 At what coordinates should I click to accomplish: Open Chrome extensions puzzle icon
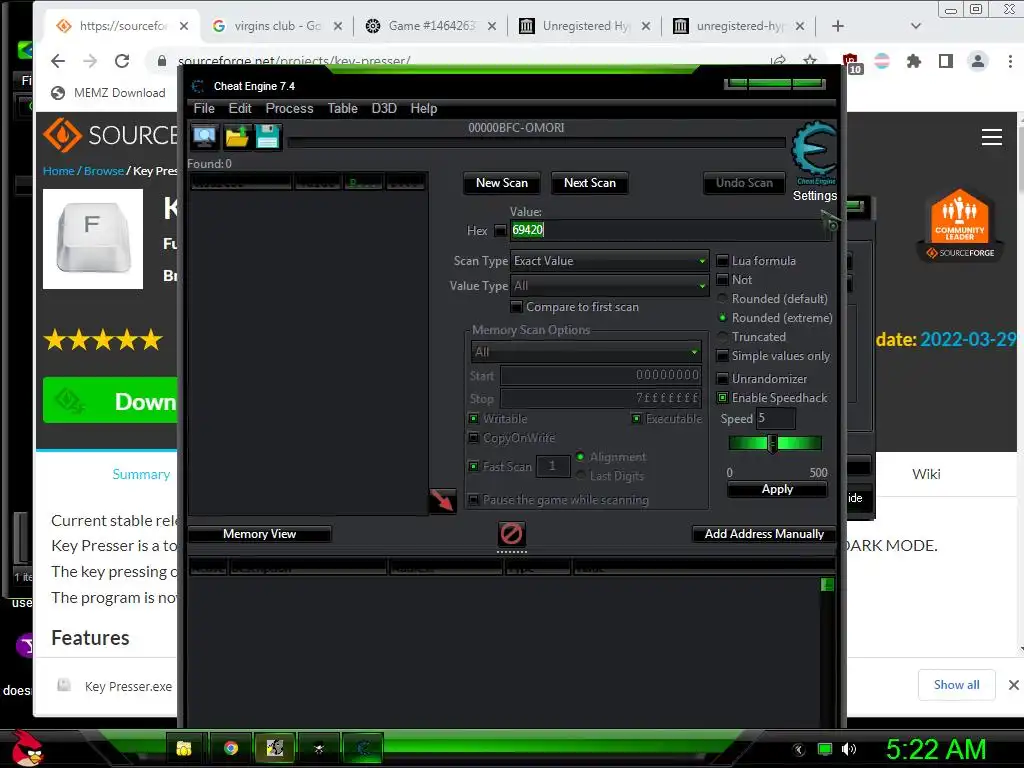914,61
